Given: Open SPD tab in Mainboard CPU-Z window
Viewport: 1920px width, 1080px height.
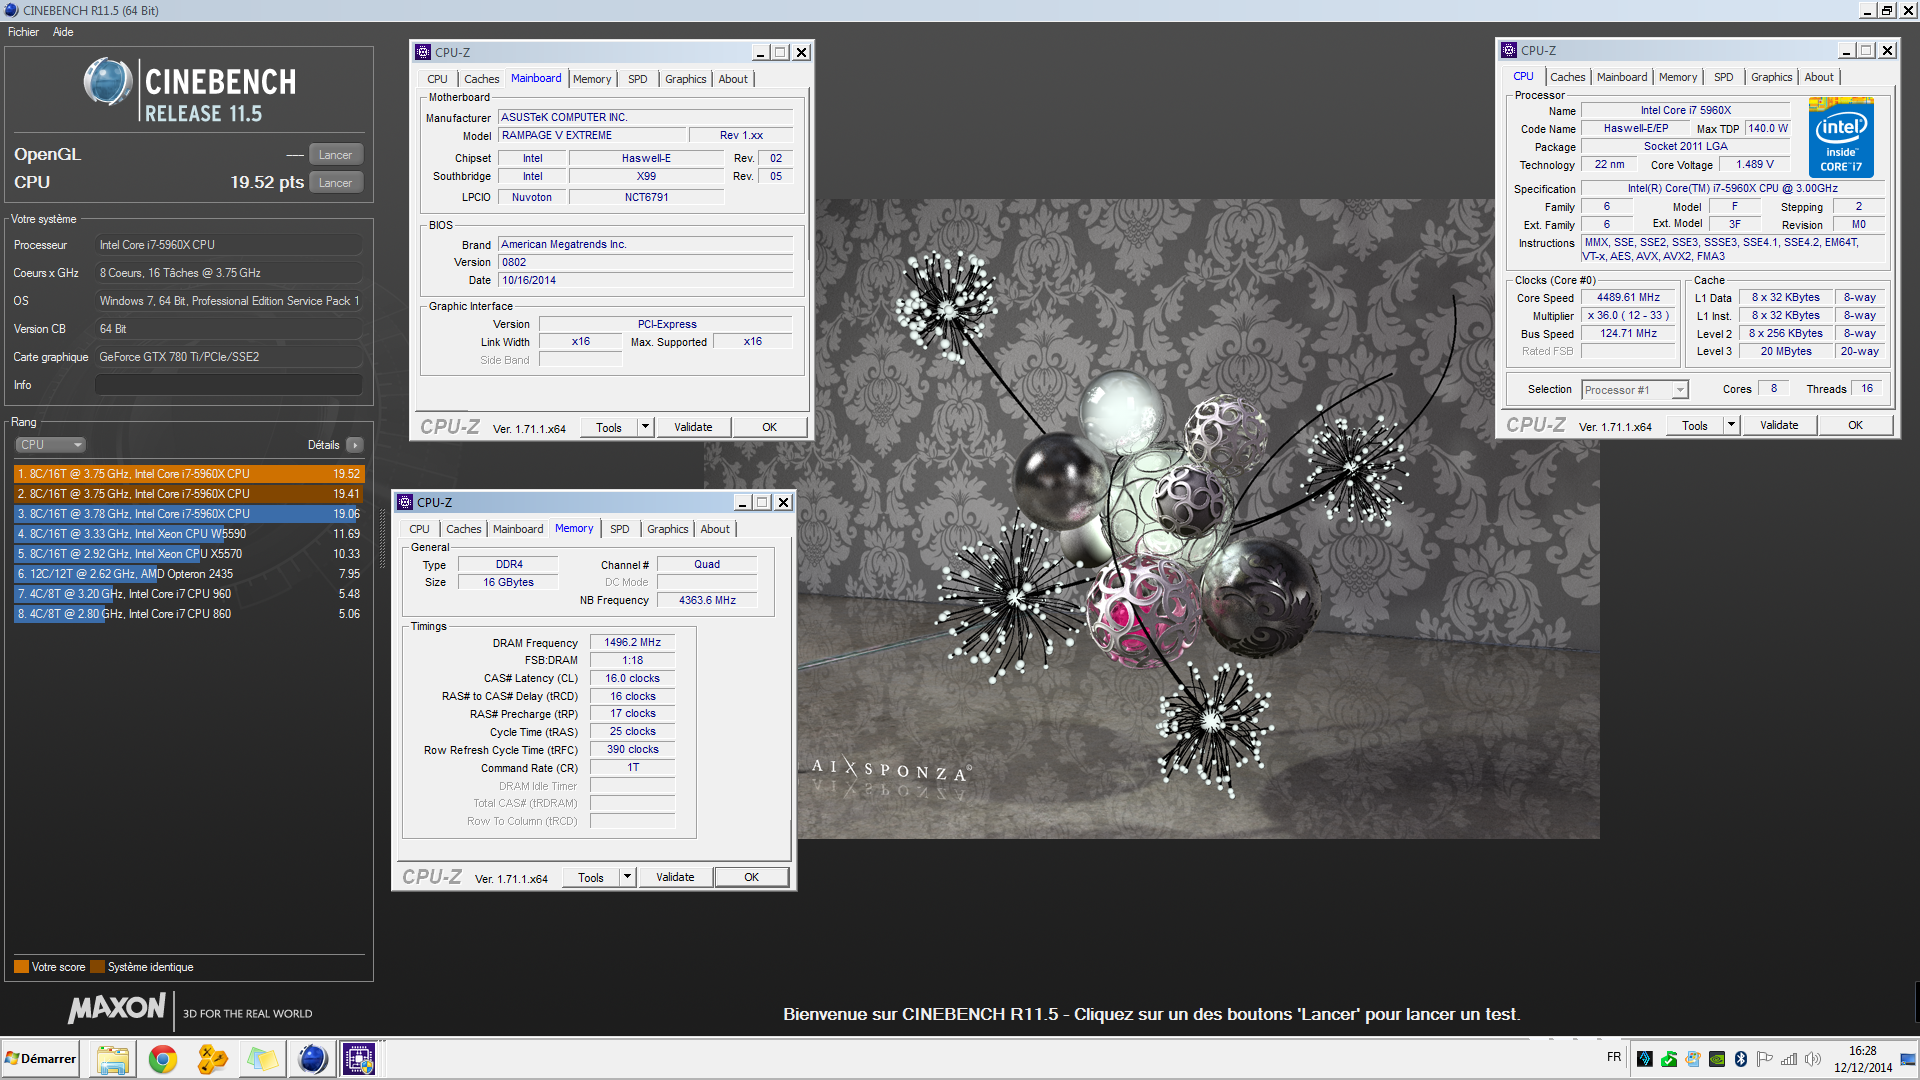Looking at the screenshot, I should click(x=637, y=79).
